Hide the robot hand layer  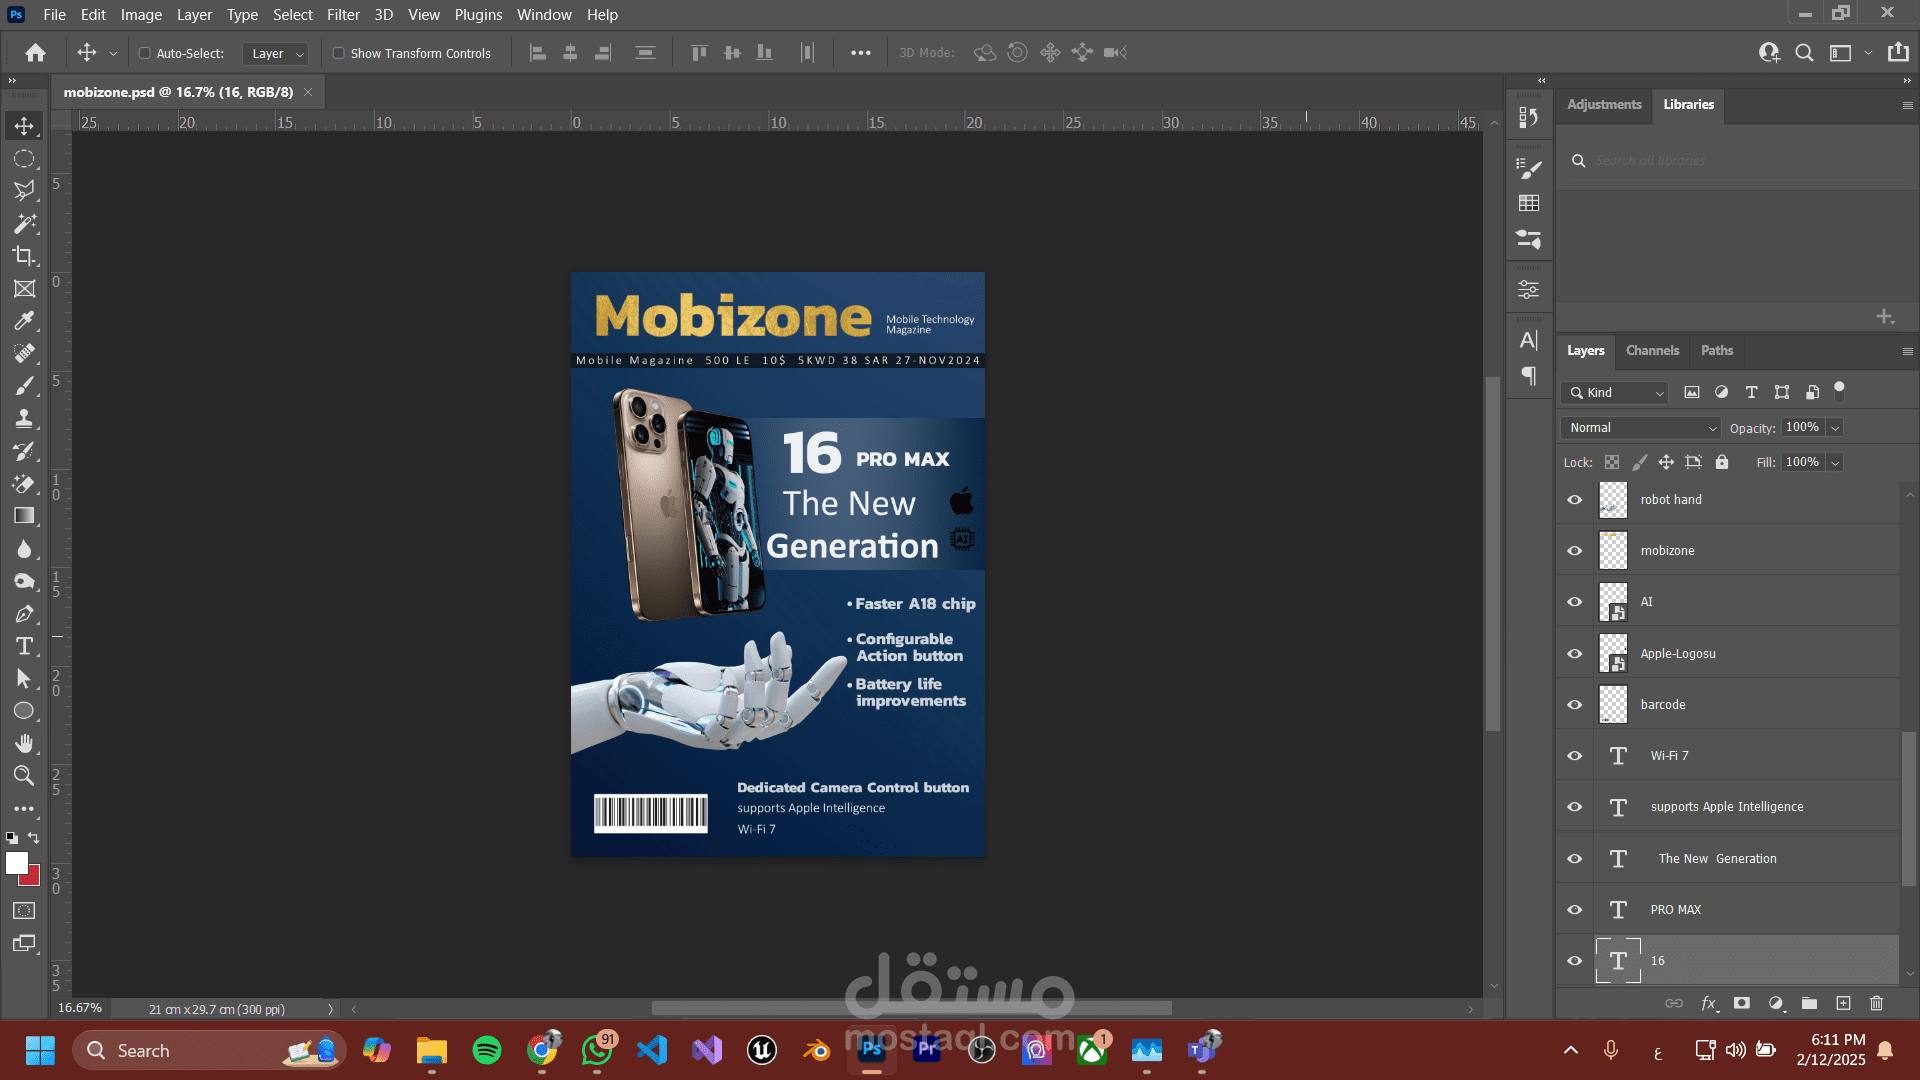point(1574,499)
